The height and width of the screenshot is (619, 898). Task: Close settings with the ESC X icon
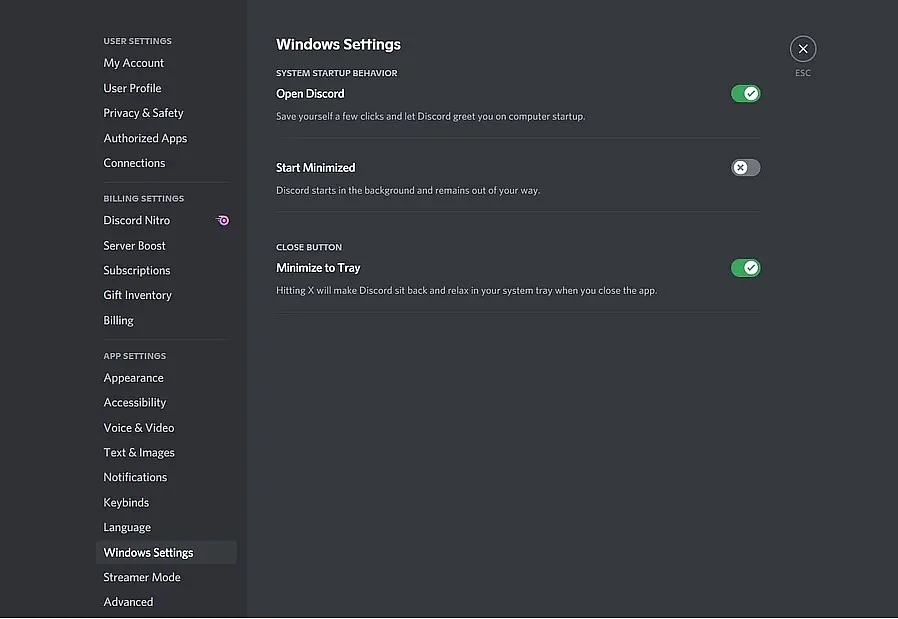pyautogui.click(x=802, y=49)
